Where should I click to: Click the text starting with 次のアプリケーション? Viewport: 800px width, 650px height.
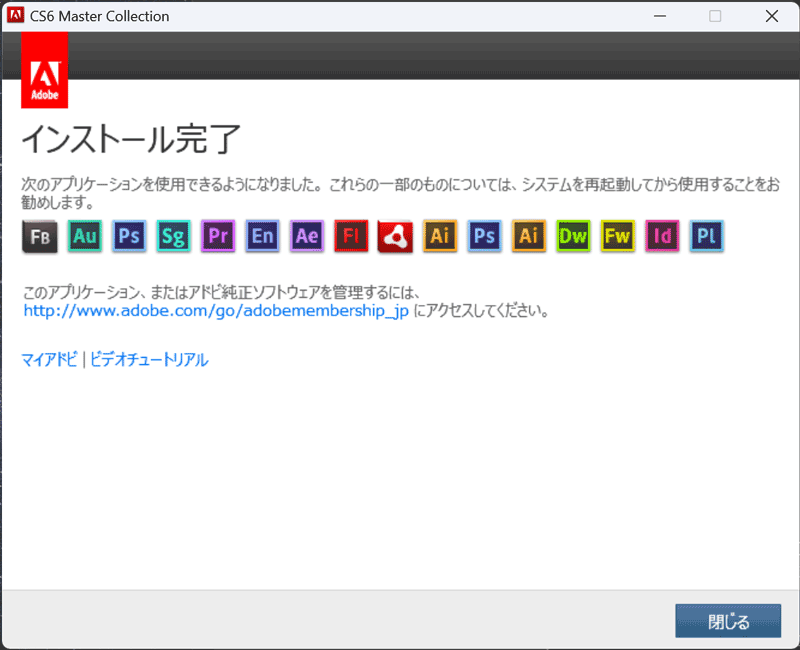coord(401,193)
